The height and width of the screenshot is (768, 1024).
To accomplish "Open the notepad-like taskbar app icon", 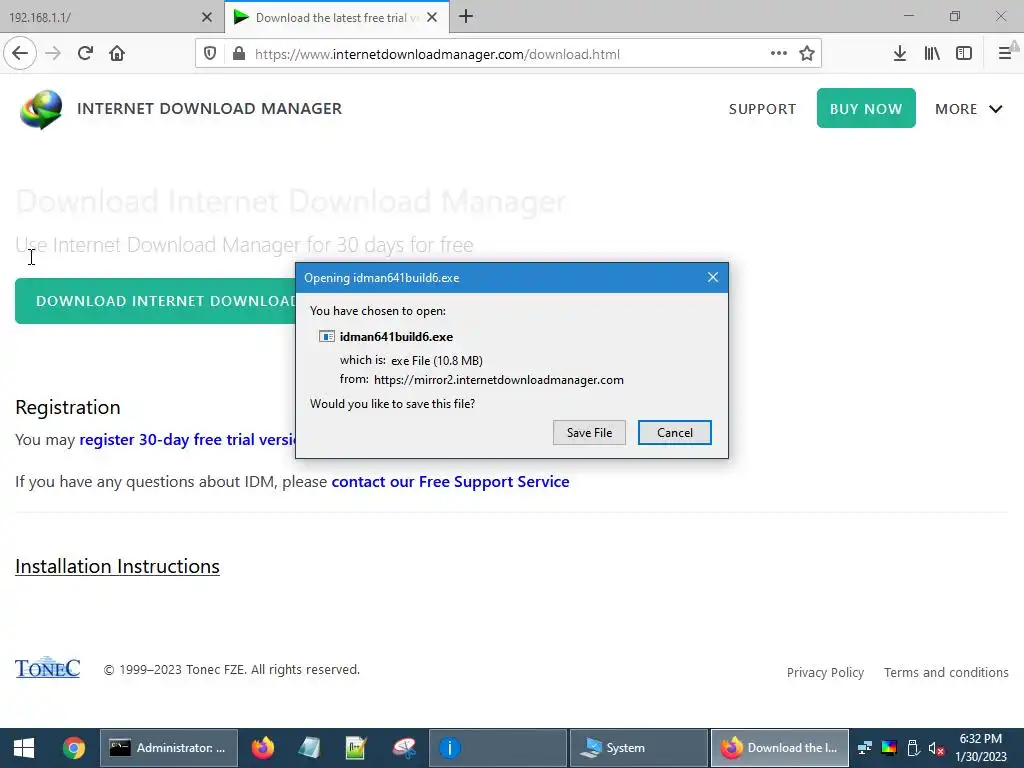I will (310, 748).
